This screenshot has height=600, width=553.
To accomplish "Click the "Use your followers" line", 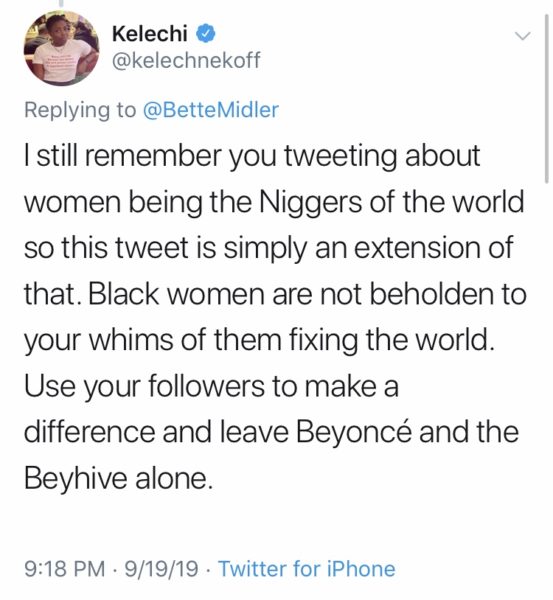I will (x=212, y=386).
